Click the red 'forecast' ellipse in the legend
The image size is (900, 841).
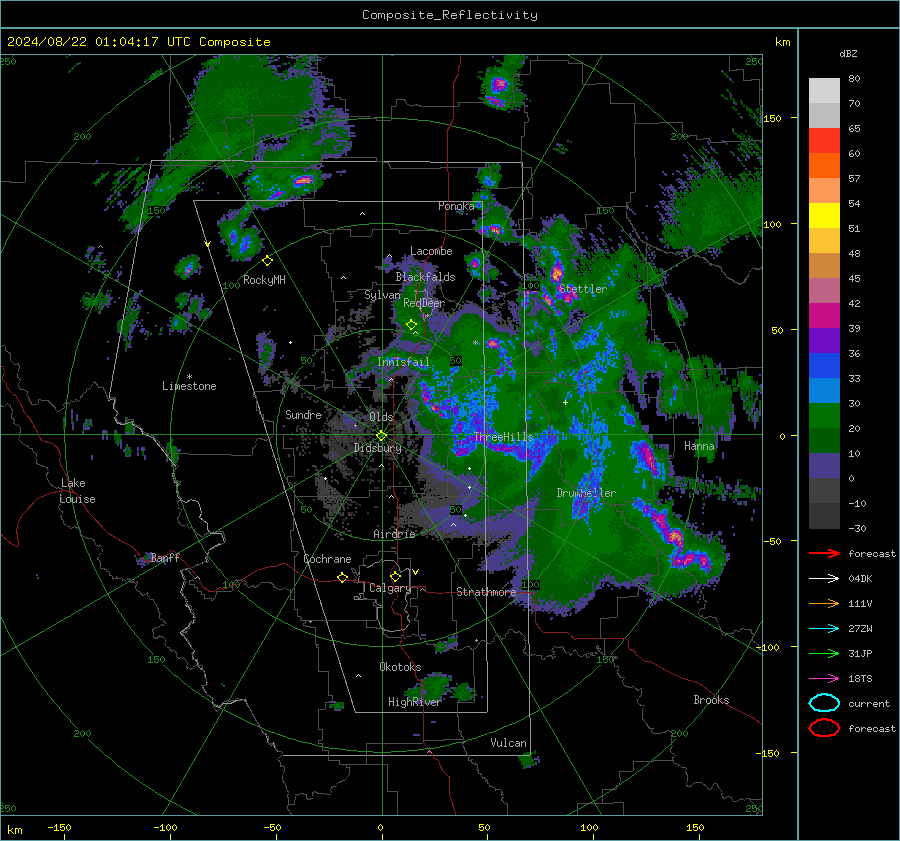(824, 728)
